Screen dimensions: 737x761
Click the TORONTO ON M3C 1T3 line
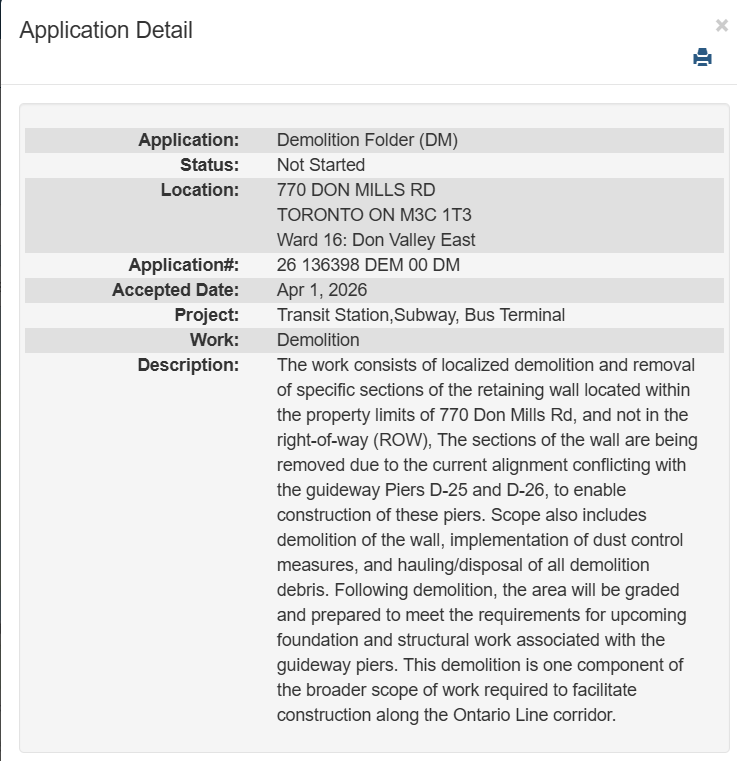(374, 215)
